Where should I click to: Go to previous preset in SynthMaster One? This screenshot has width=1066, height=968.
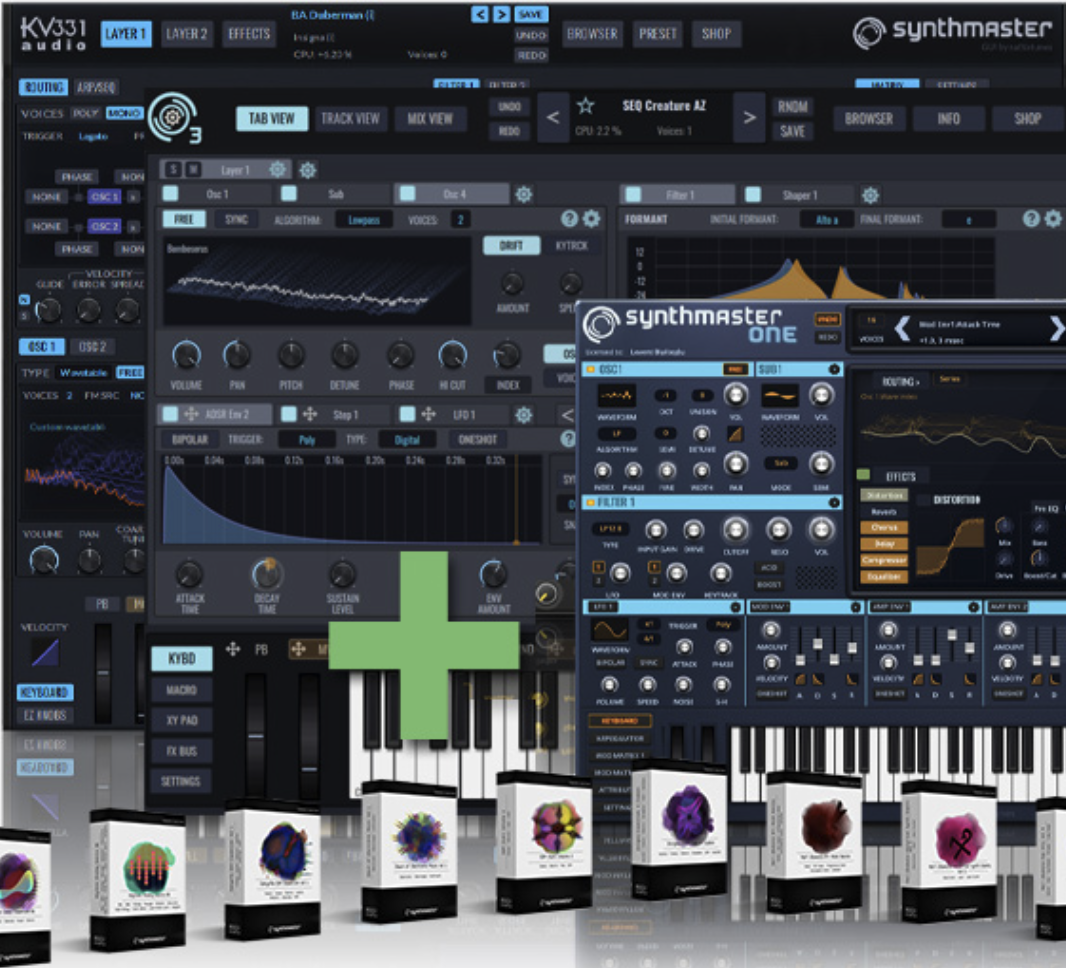pos(902,329)
